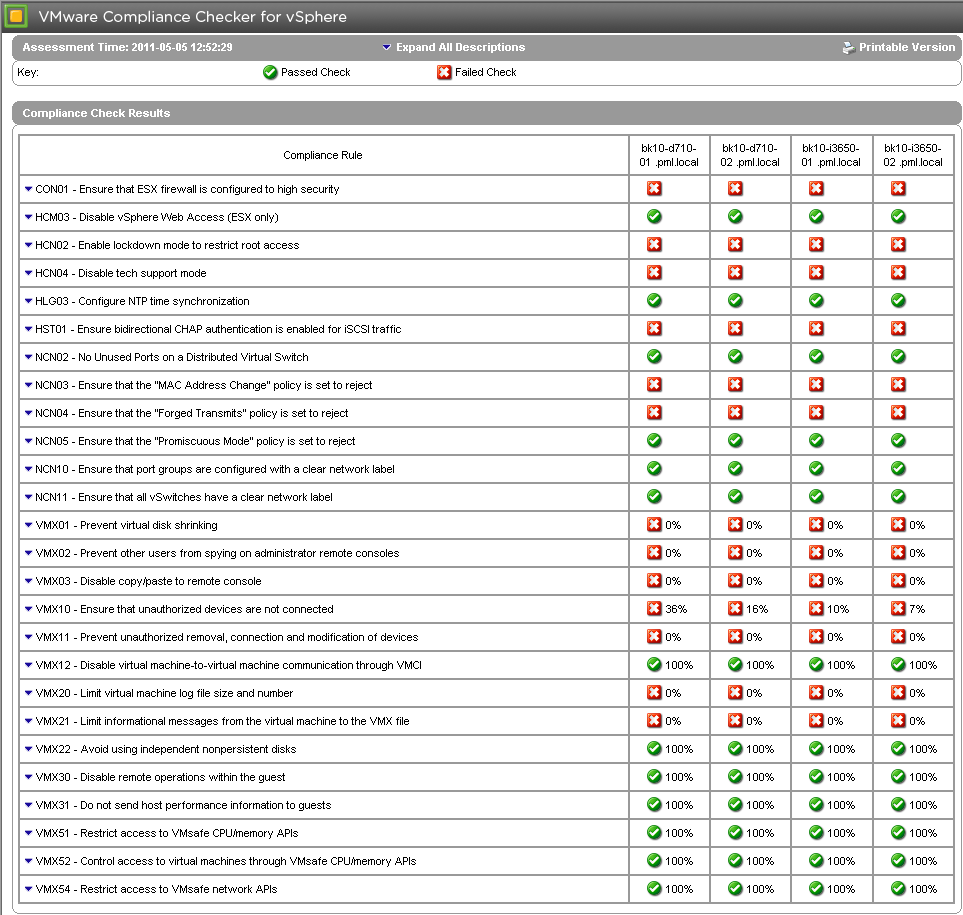Click the VMX03 Disable copy/paste rule

point(148,581)
